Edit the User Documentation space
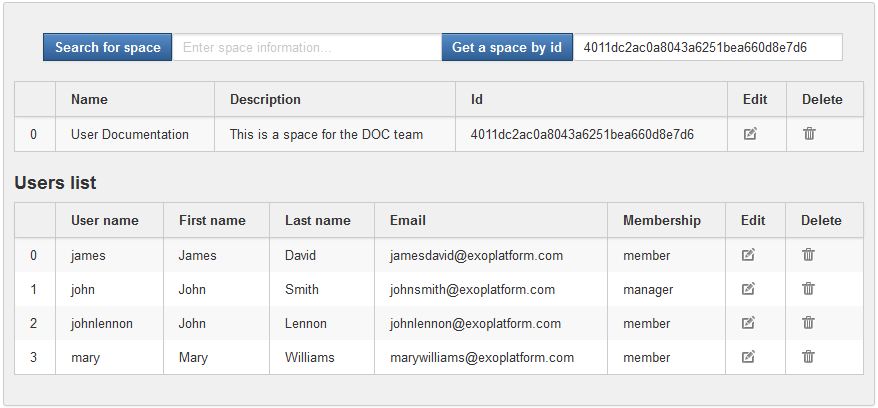The width and height of the screenshot is (878, 408). click(x=750, y=134)
